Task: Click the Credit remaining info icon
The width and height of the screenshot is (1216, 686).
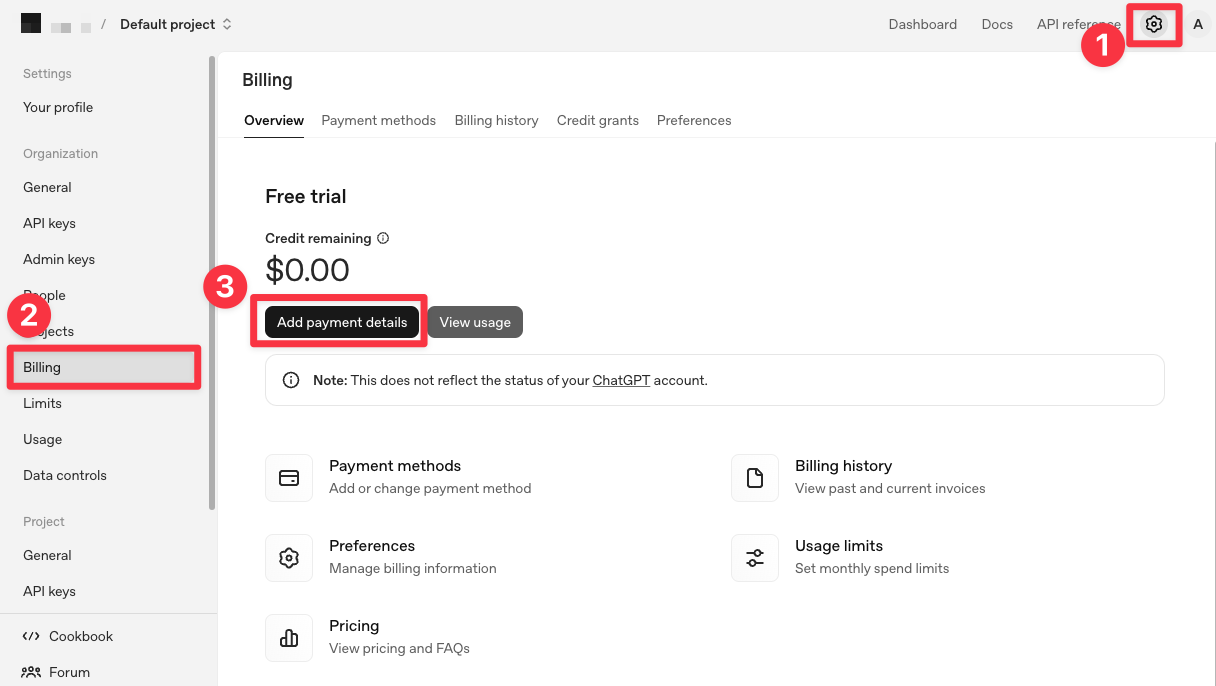Action: 383,239
